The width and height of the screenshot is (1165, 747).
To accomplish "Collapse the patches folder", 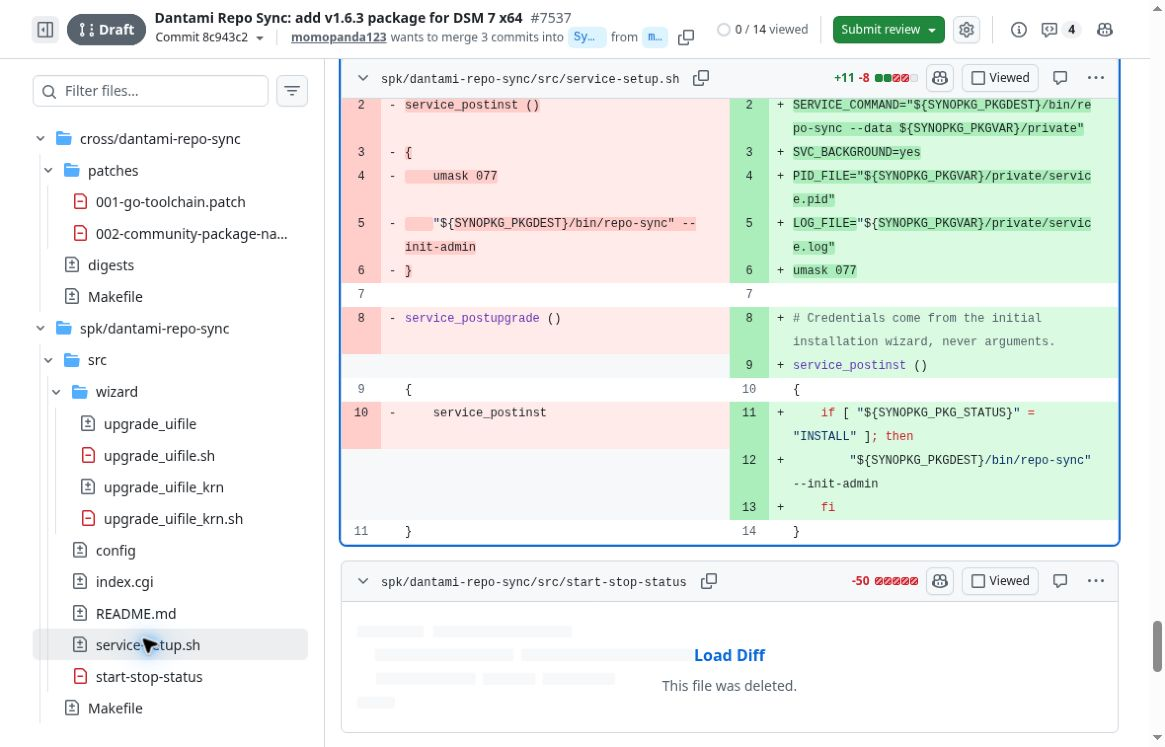I will [x=48, y=171].
